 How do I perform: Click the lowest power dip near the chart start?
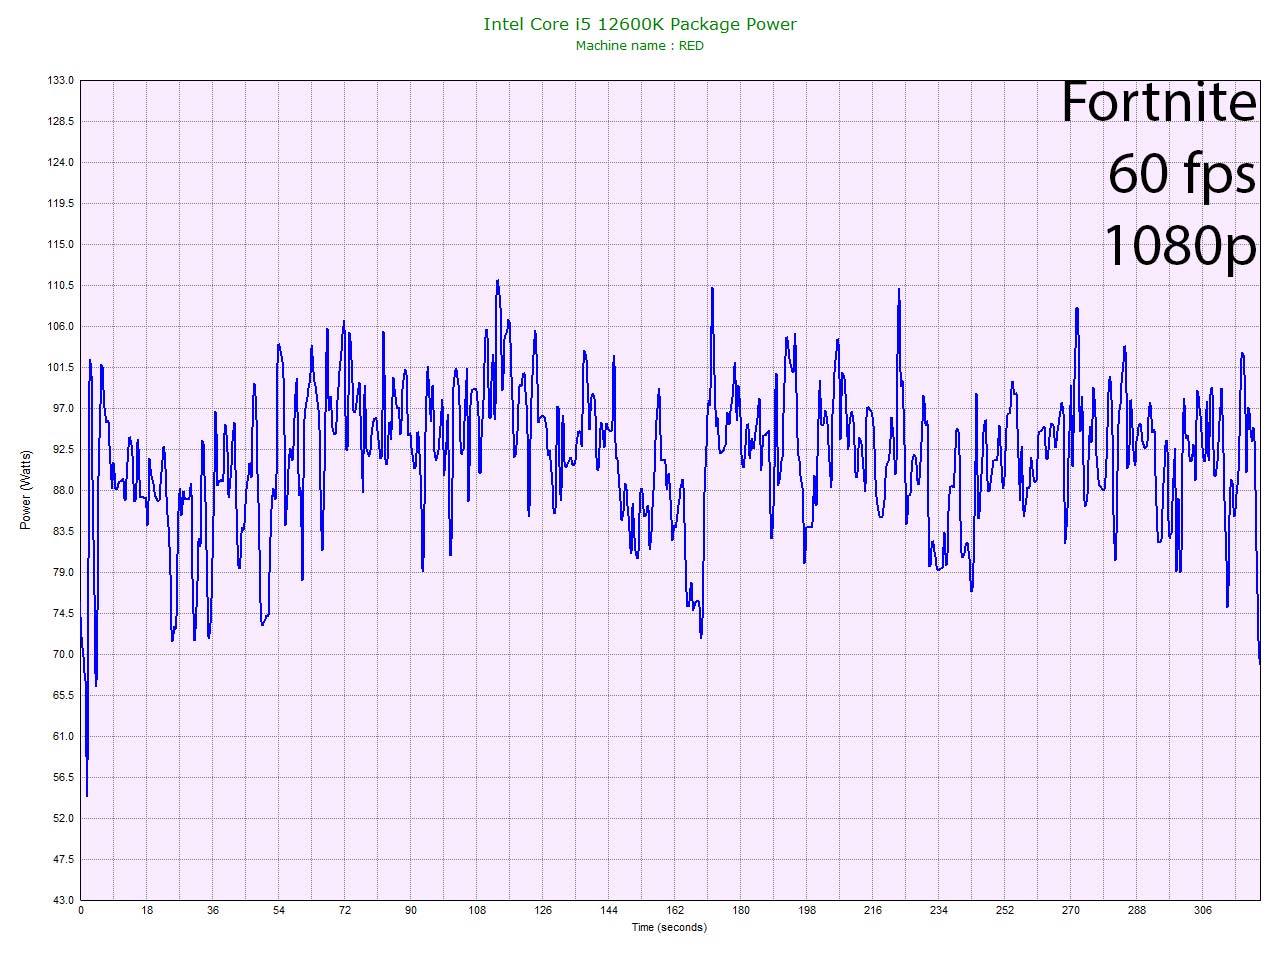[x=87, y=795]
